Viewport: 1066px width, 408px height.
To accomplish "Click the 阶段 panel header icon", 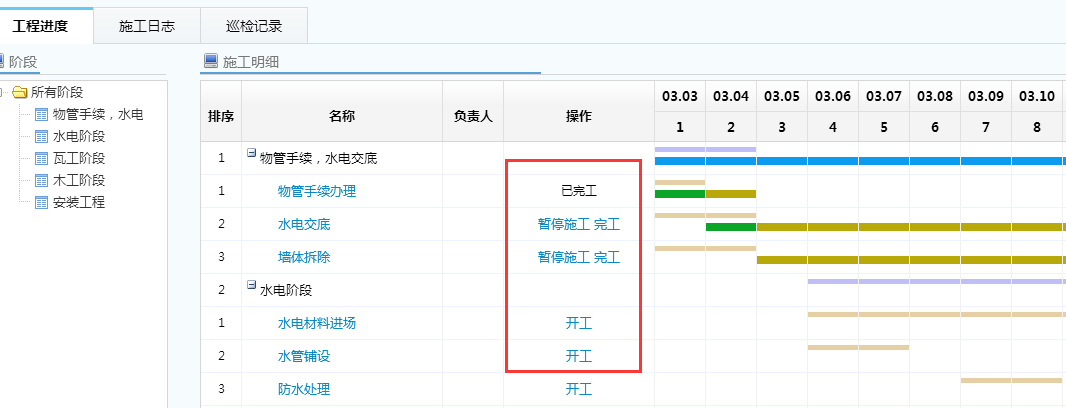I will tap(3, 61).
